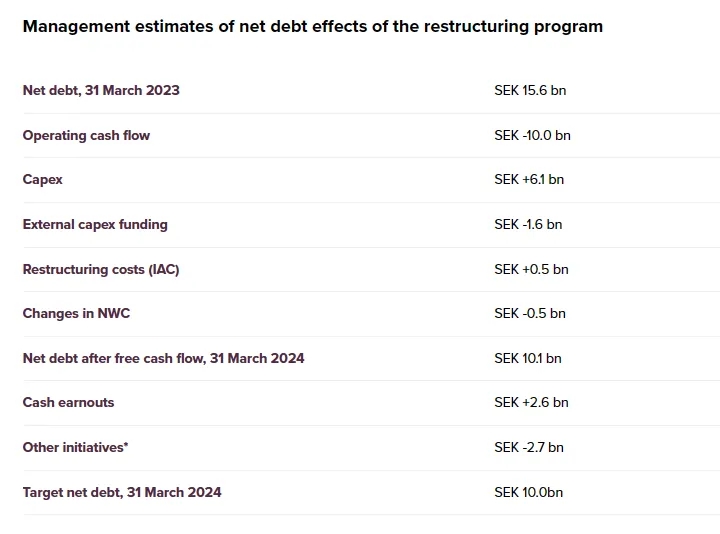
Task: Select the SEK -10.0 bn value
Action: [x=532, y=135]
